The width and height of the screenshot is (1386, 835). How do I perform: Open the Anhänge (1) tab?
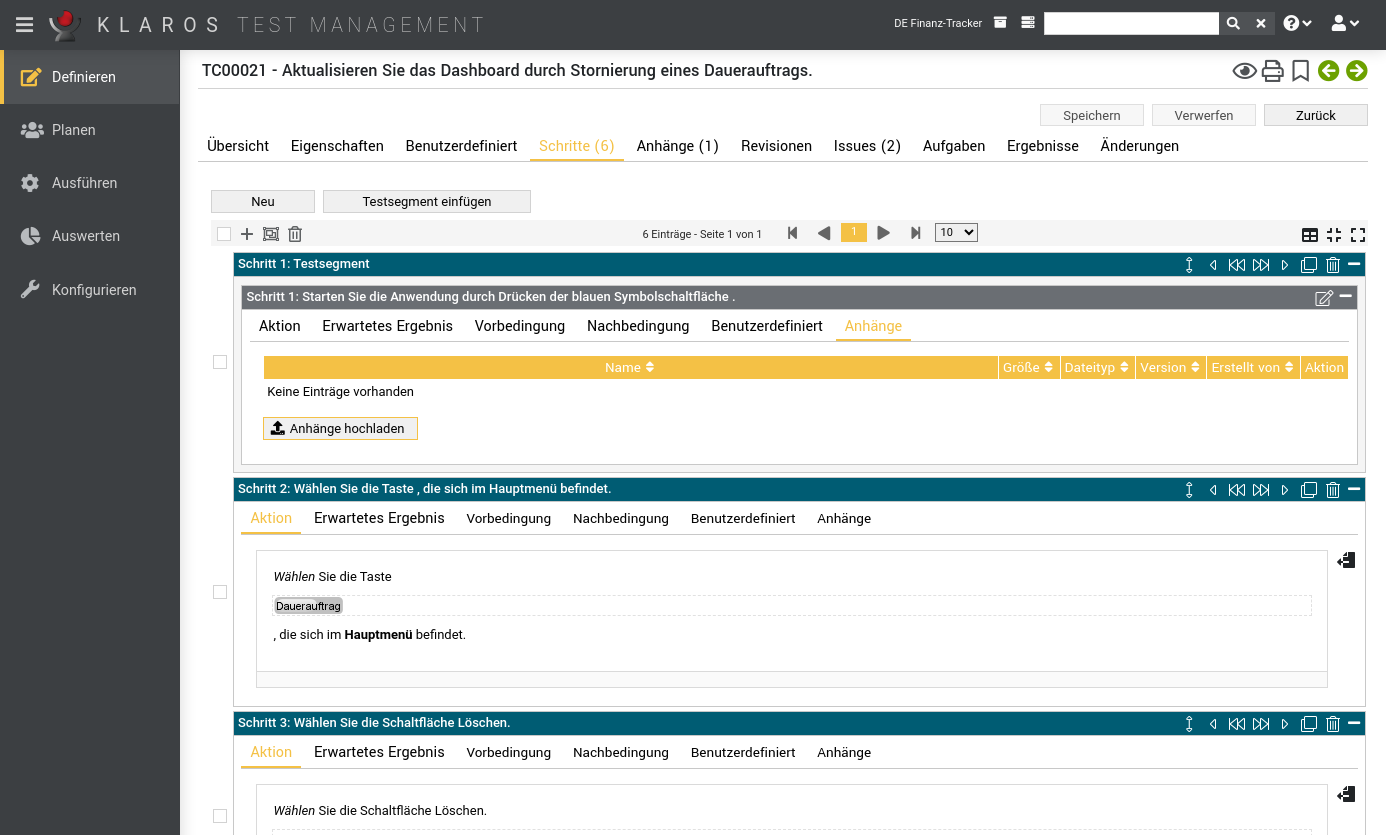[x=678, y=146]
